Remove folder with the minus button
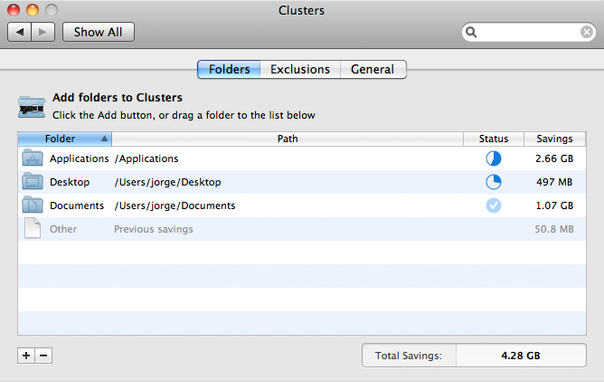This screenshot has height=382, width=604. (x=44, y=355)
